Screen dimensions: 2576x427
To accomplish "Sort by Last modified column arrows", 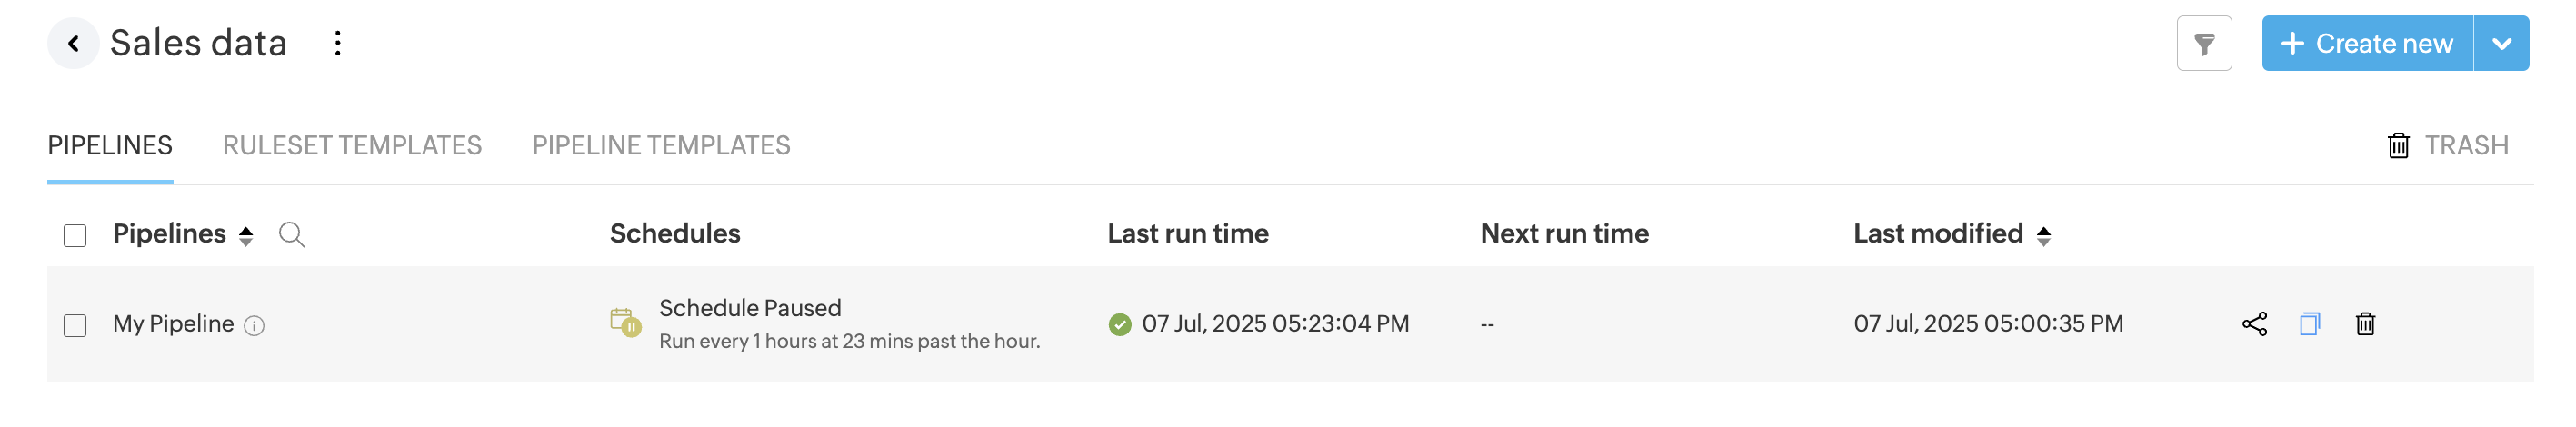I will coord(2043,236).
